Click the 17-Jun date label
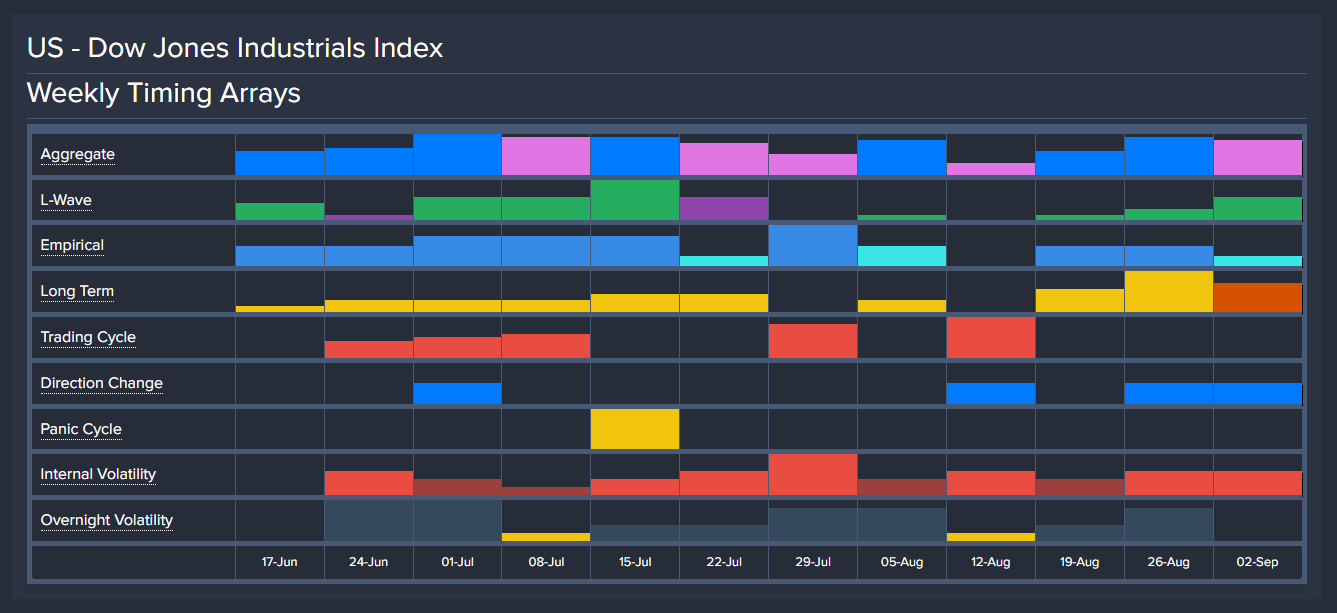 point(279,562)
